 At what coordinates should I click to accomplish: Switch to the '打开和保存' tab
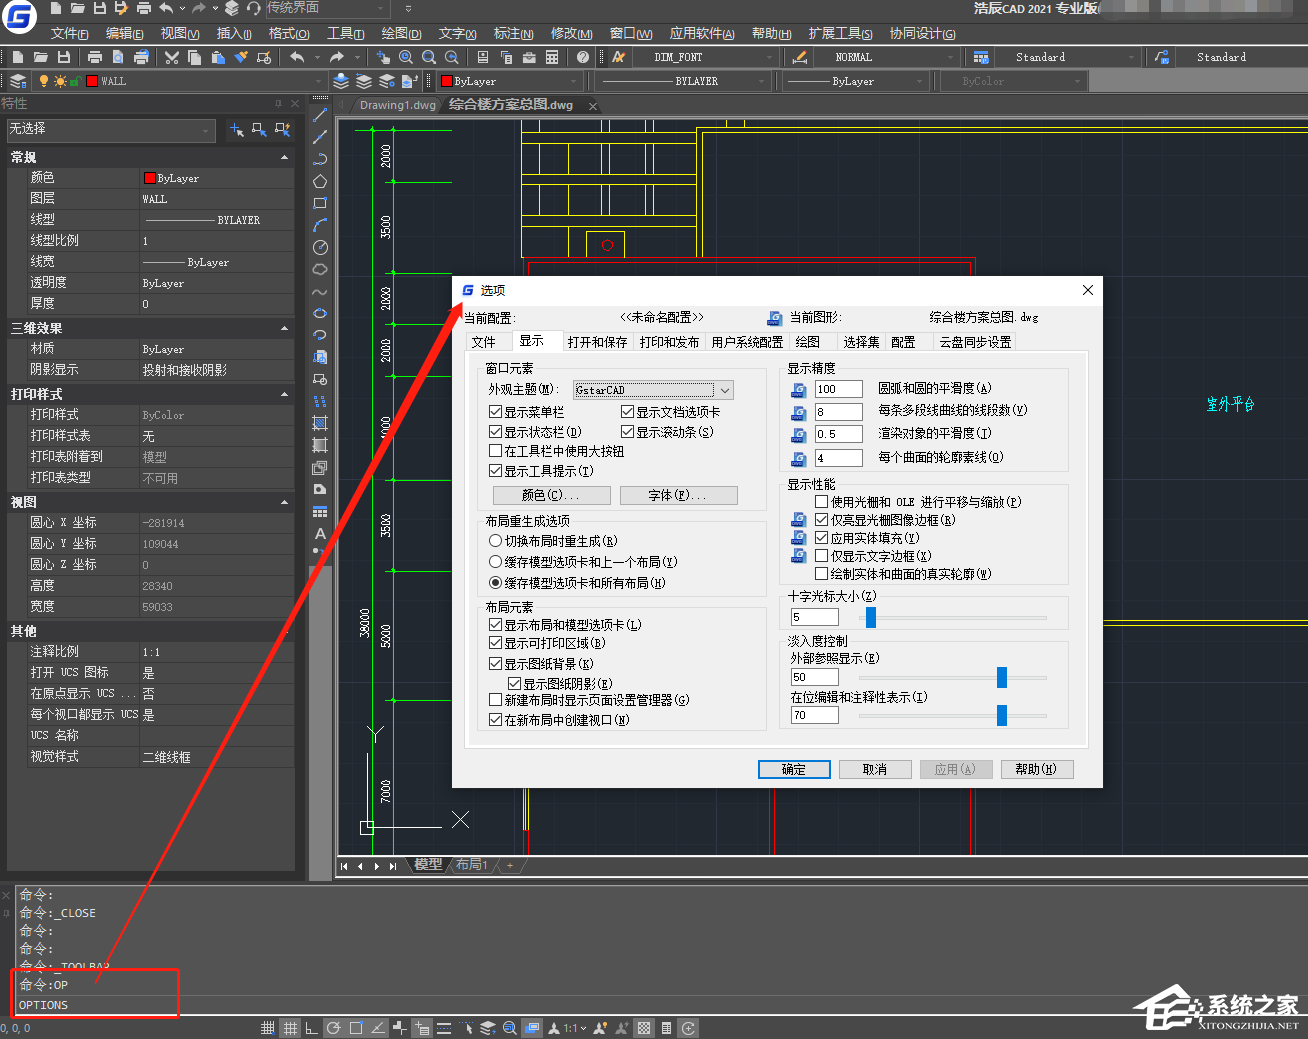tap(598, 341)
